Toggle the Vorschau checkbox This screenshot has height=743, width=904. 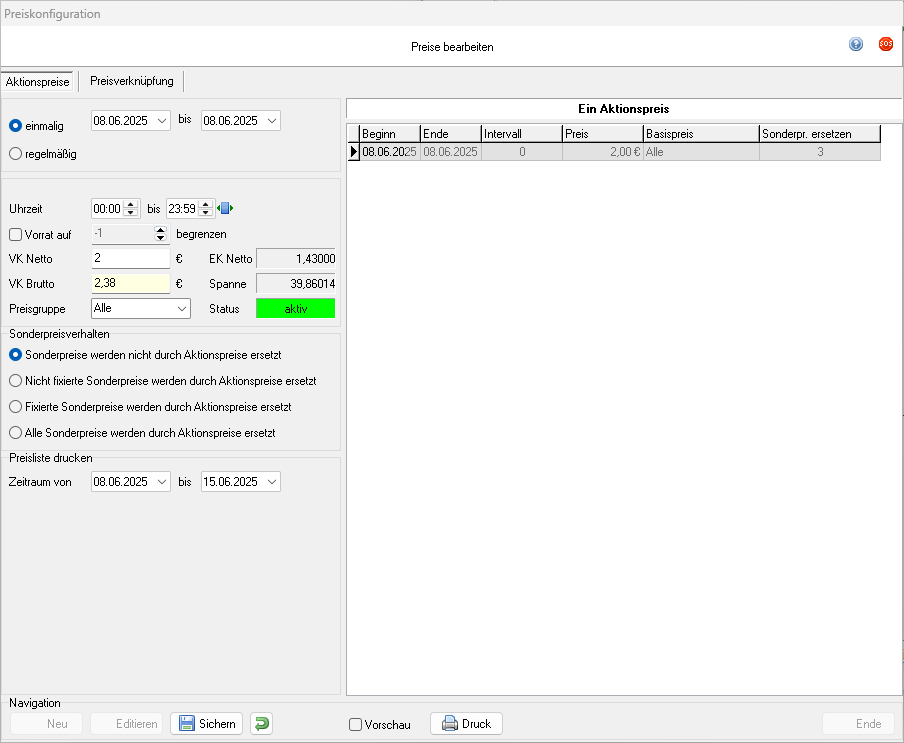click(x=355, y=725)
